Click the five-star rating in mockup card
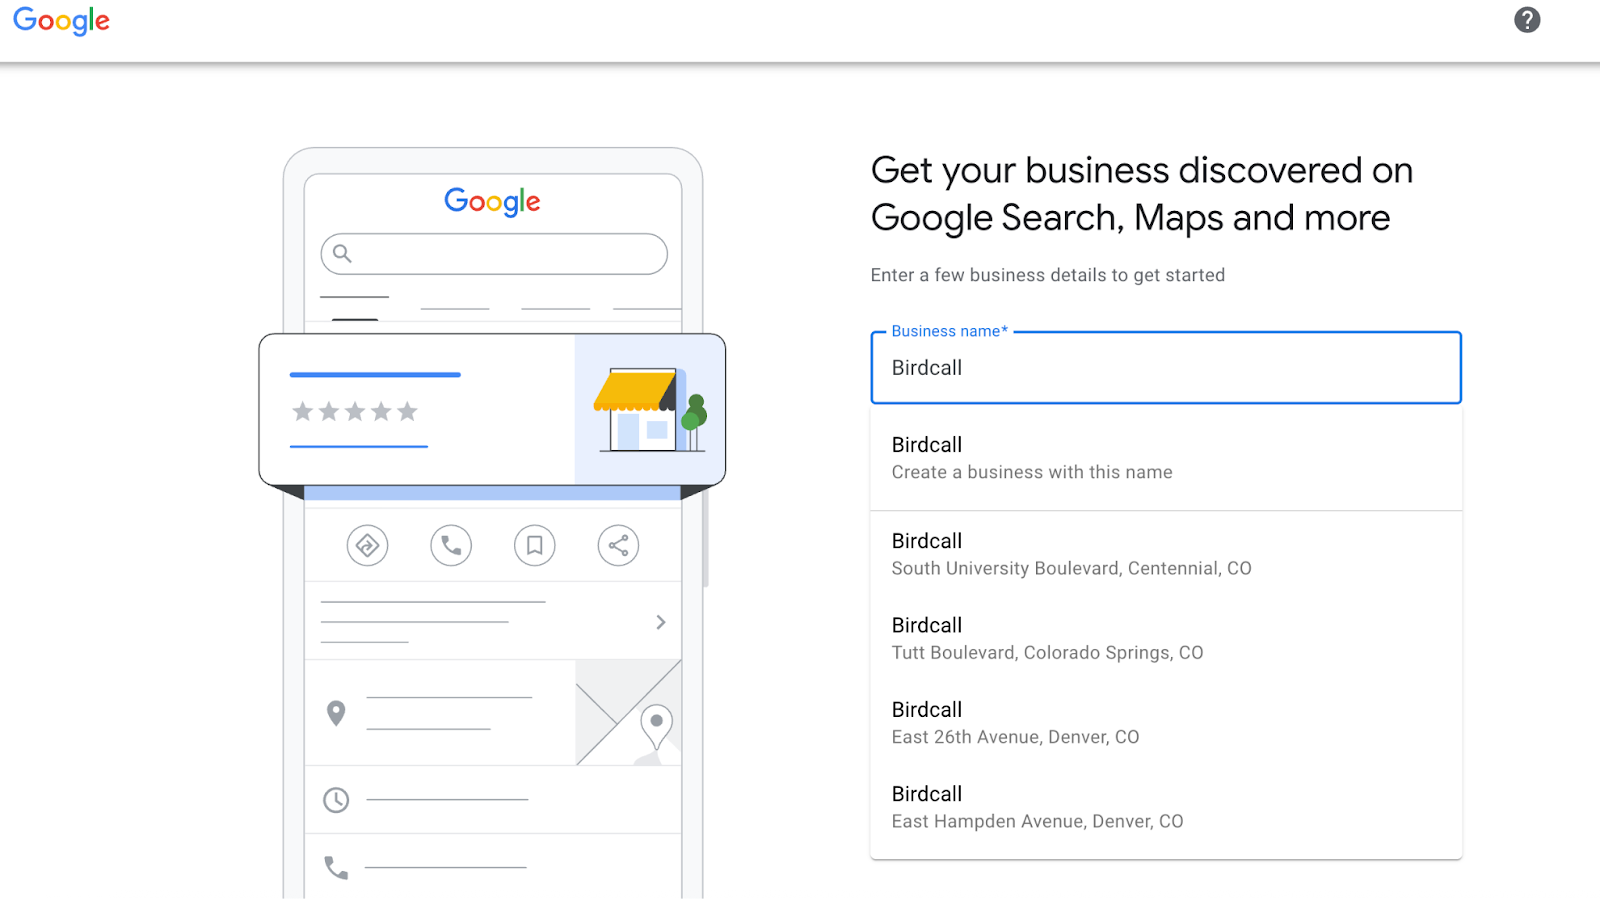1600x899 pixels. pyautogui.click(x=354, y=411)
